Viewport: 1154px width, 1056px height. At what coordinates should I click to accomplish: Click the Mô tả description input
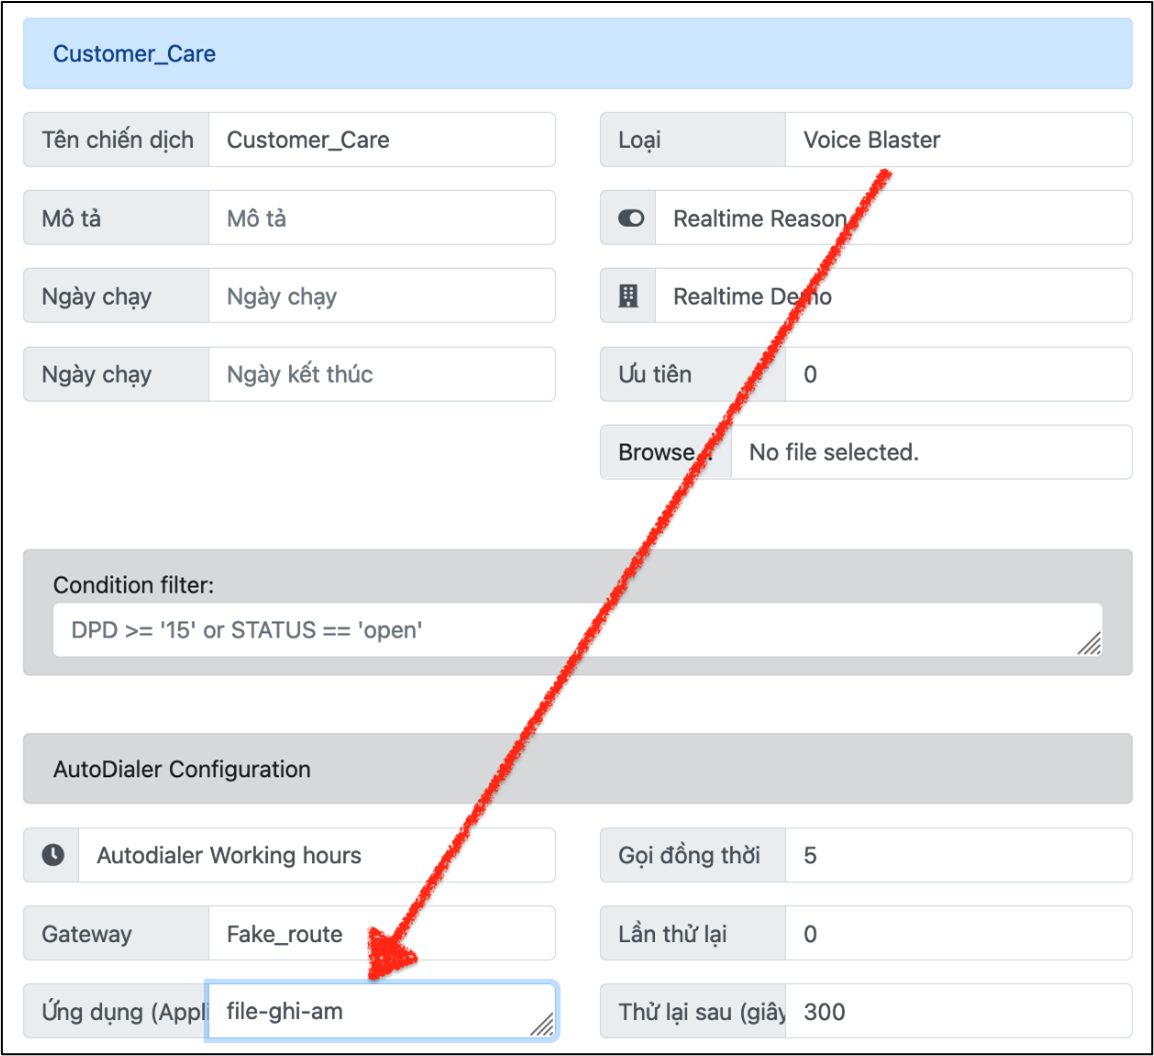(380, 218)
